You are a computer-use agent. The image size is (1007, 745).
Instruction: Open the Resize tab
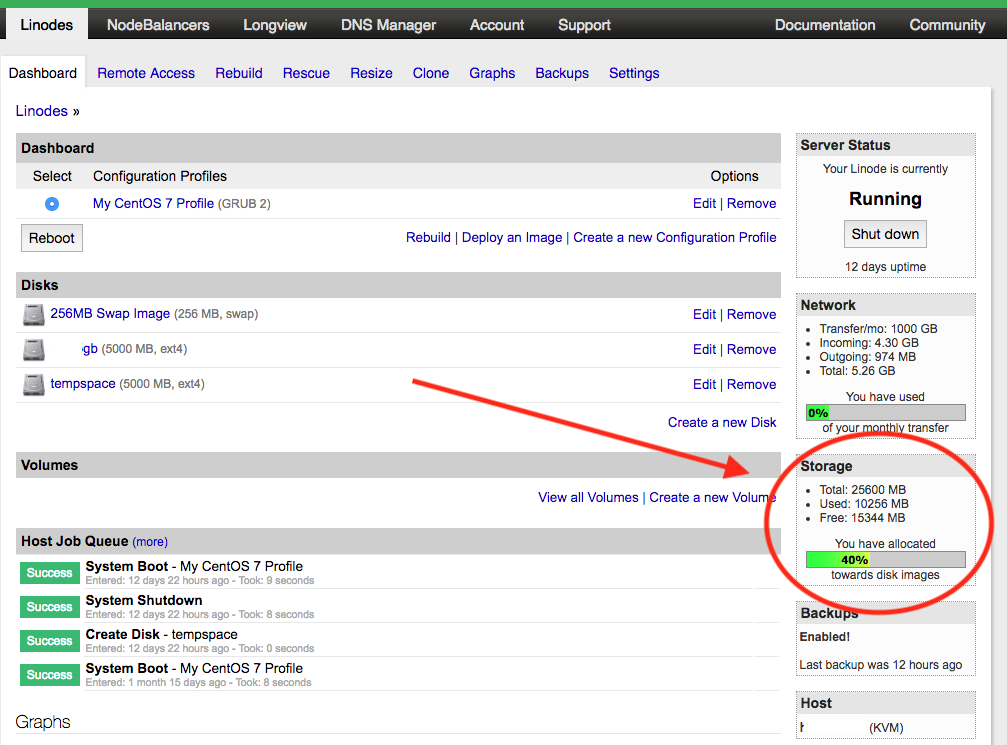tap(371, 73)
